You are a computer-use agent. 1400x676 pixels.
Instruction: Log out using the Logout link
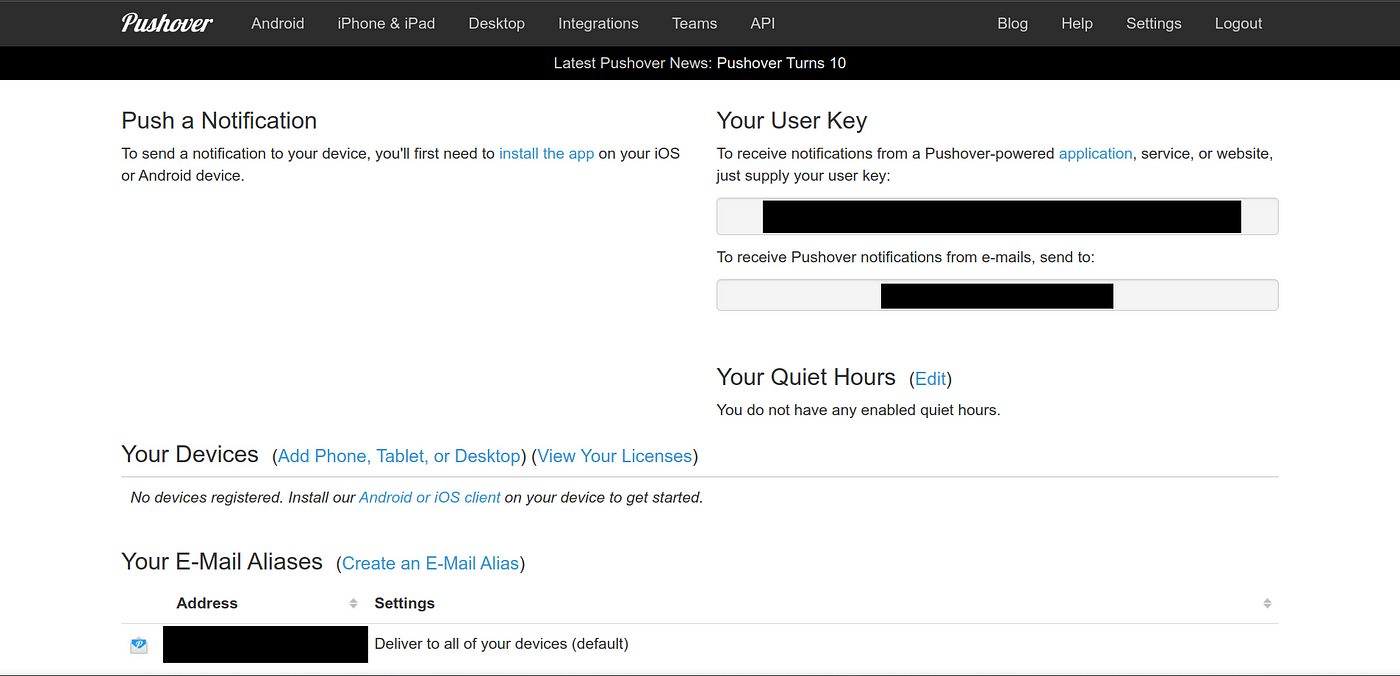point(1239,23)
